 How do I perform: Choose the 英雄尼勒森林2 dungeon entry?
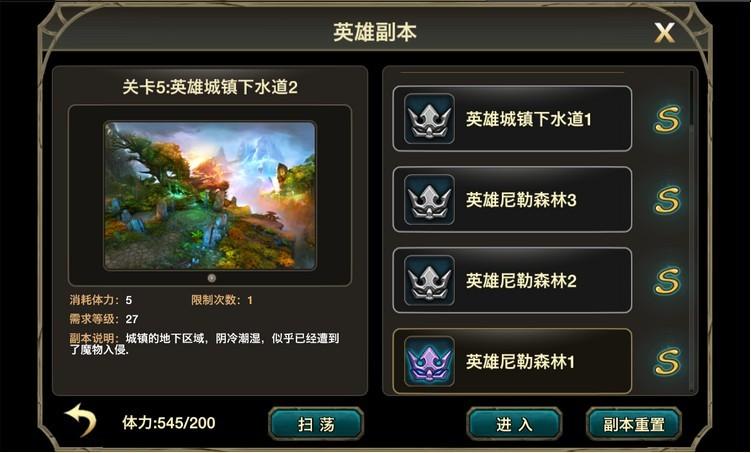point(512,281)
